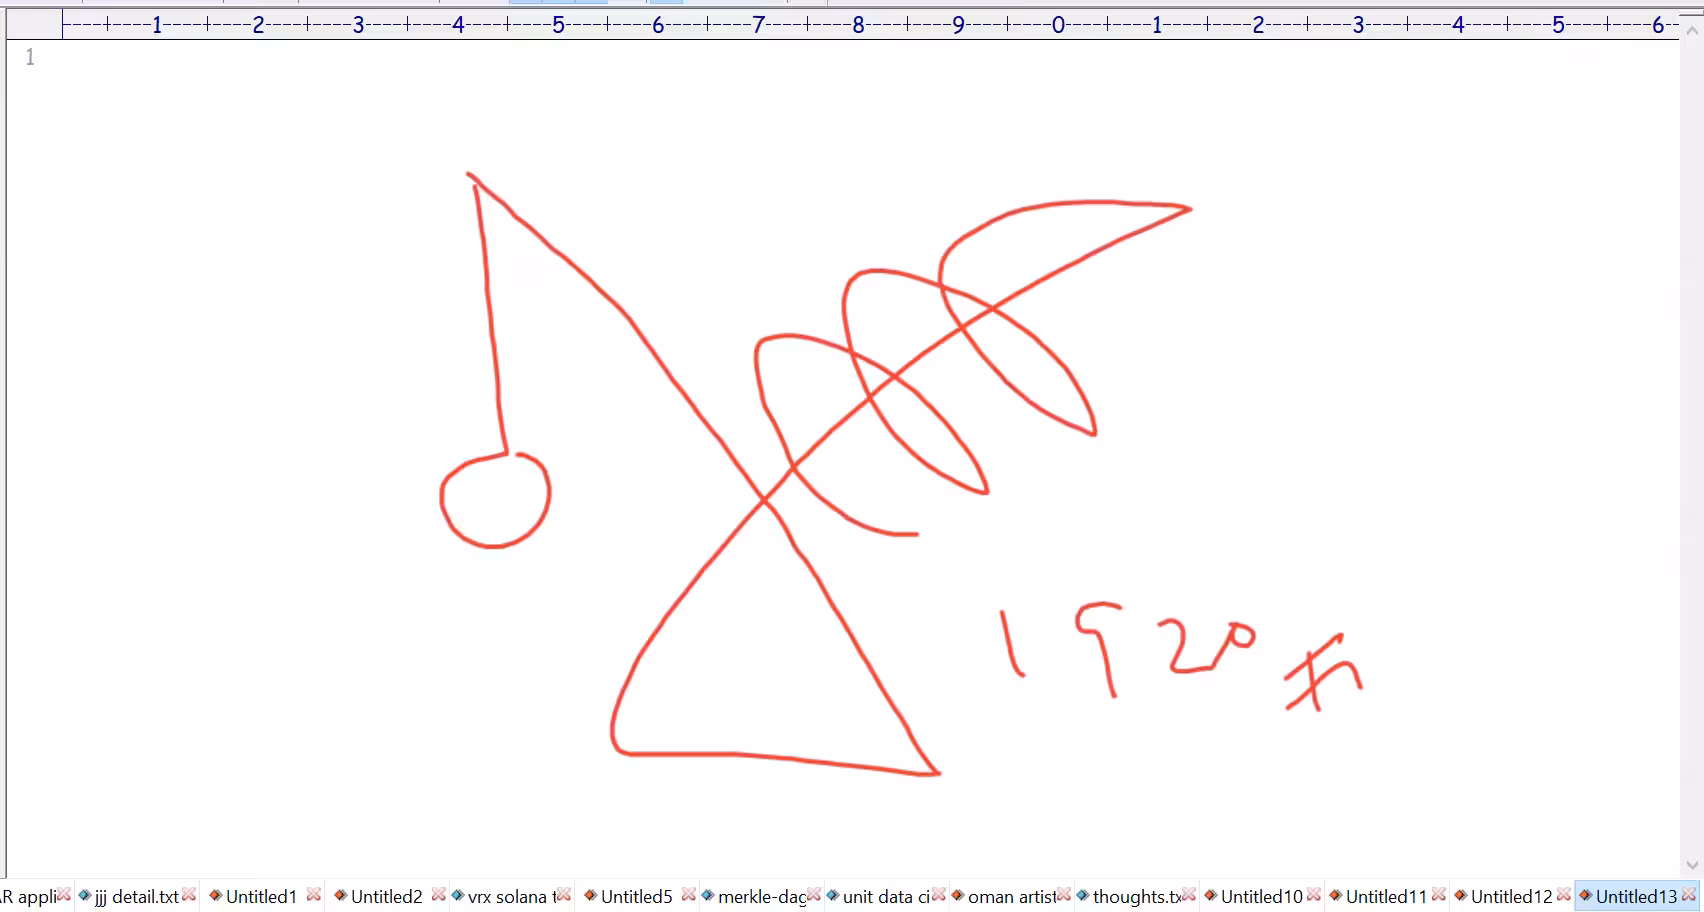Switch to the Untitled11 tab

pyautogui.click(x=1386, y=897)
